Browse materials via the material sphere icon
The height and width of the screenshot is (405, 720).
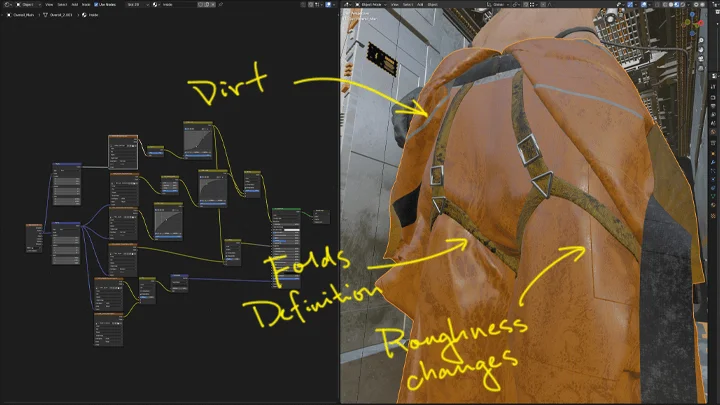coord(156,5)
